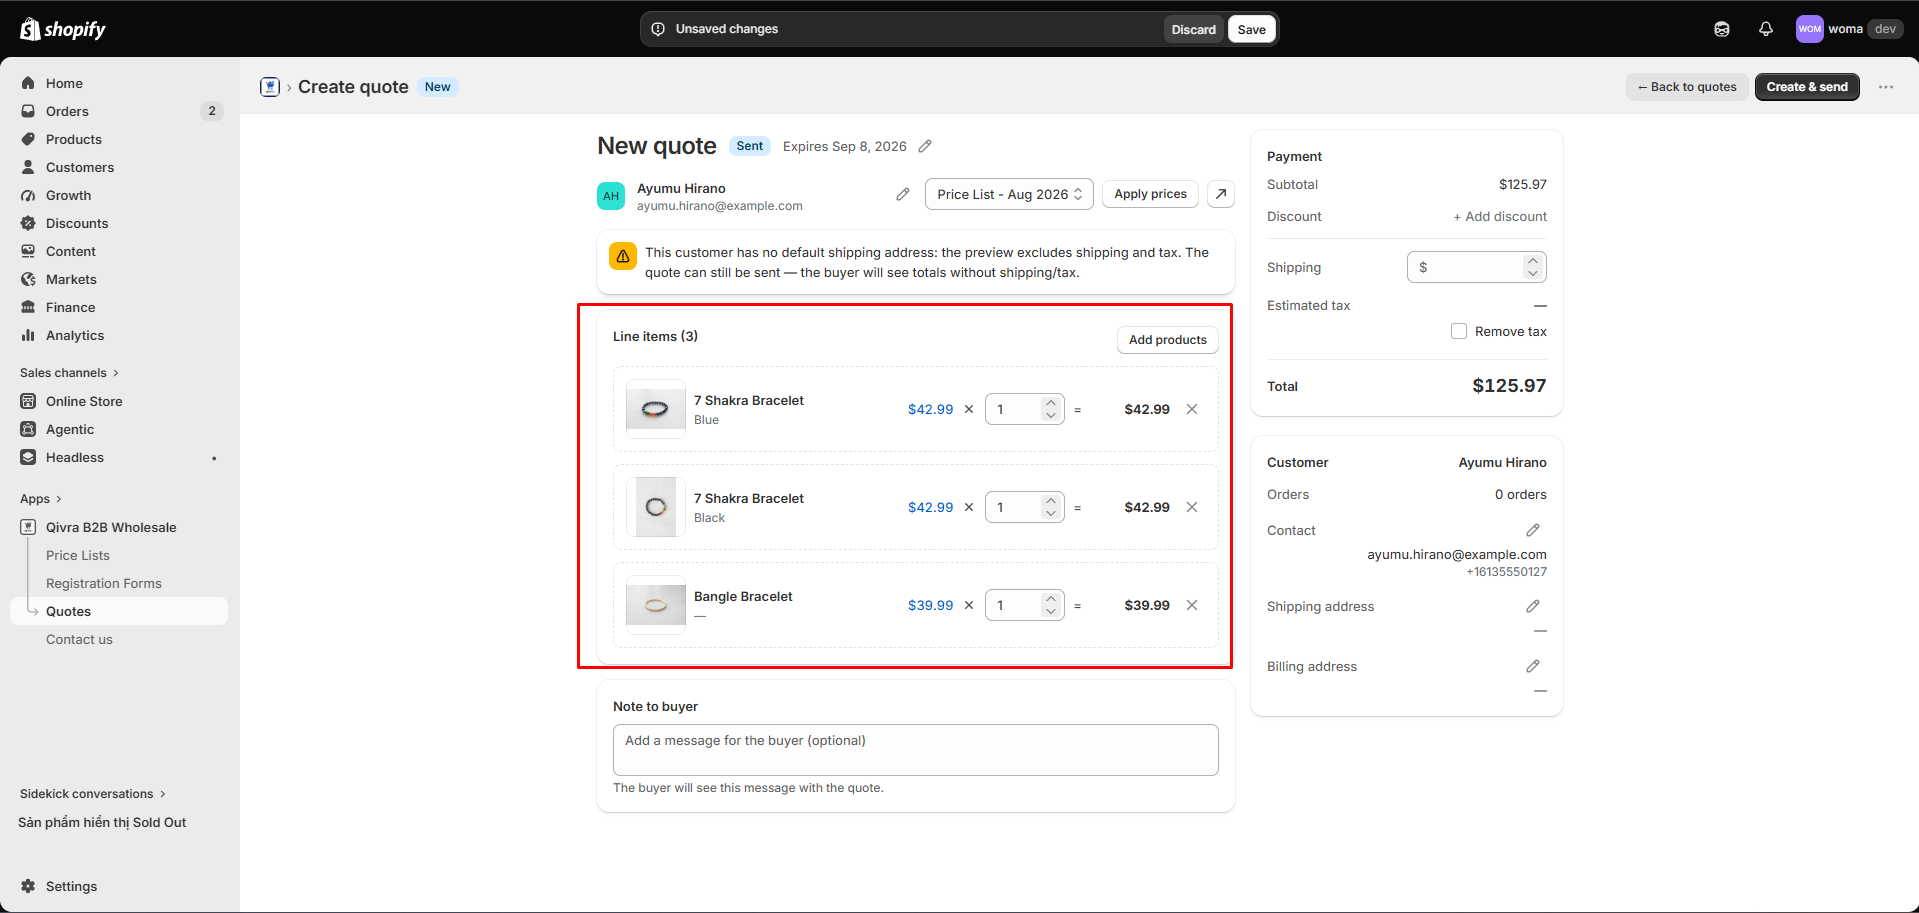The width and height of the screenshot is (1919, 913).
Task: Click the Add discount link
Action: (x=1500, y=216)
